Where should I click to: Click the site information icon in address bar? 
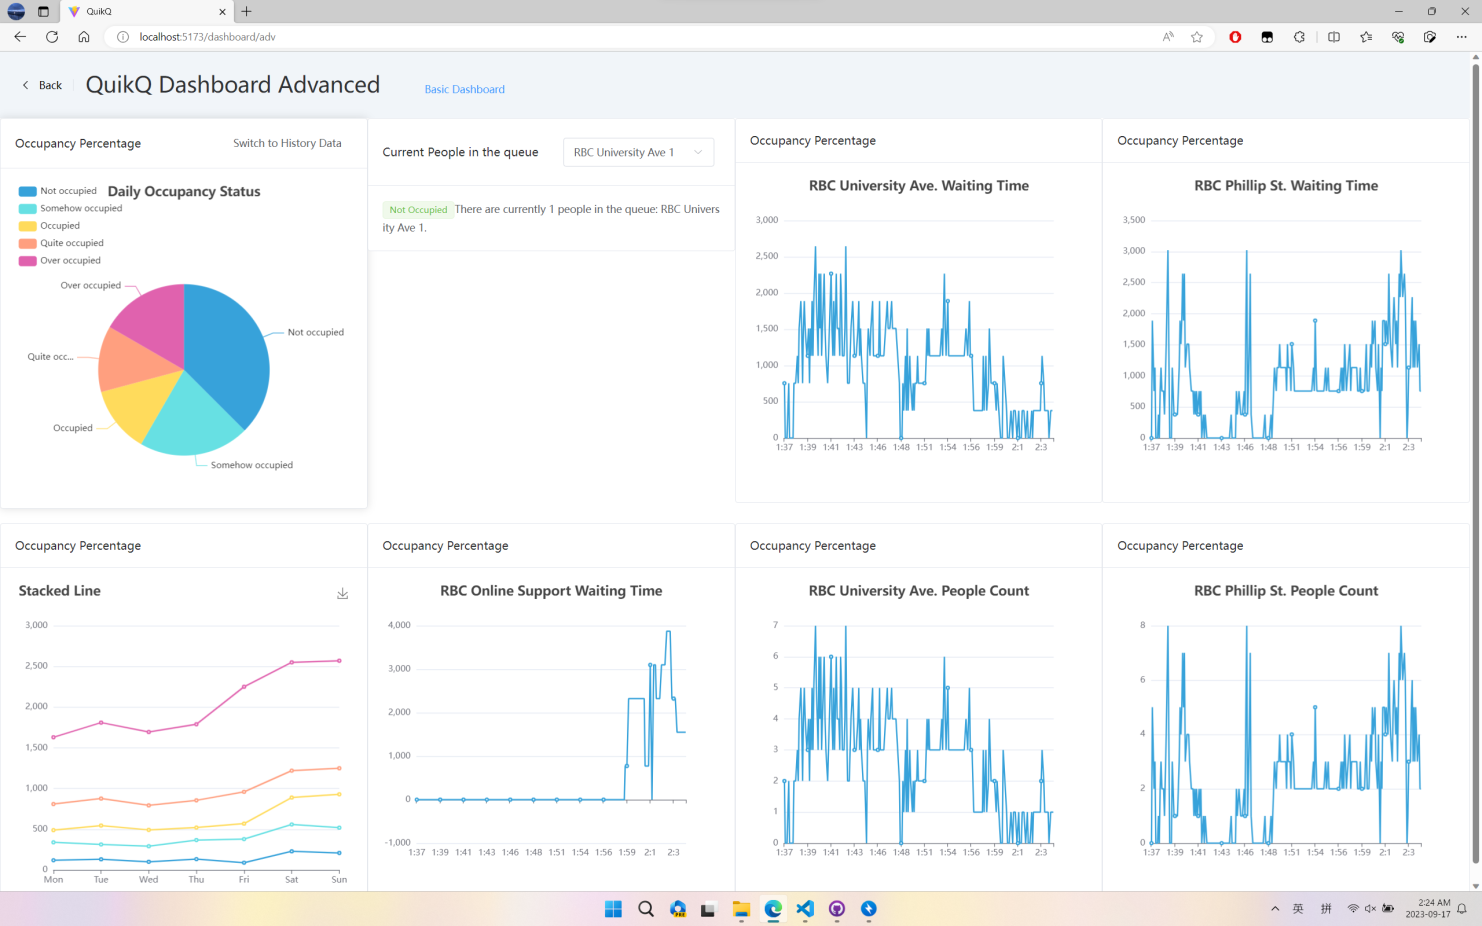click(x=123, y=37)
